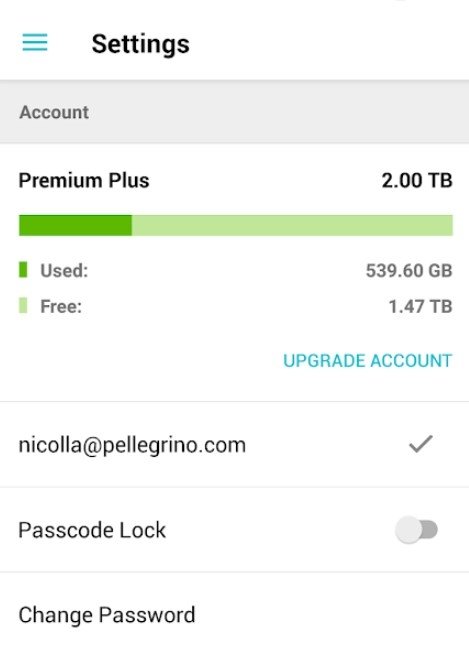Tap the Settings page title

pyautogui.click(x=141, y=44)
